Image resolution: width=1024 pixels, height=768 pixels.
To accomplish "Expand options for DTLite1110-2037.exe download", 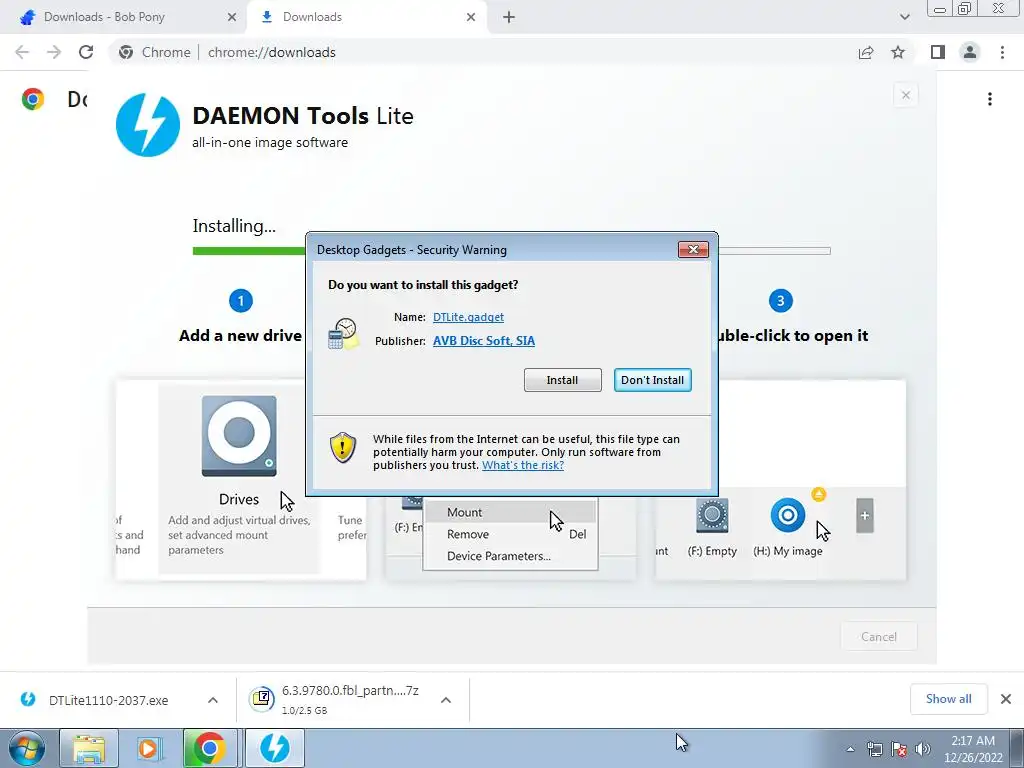I will pos(213,700).
